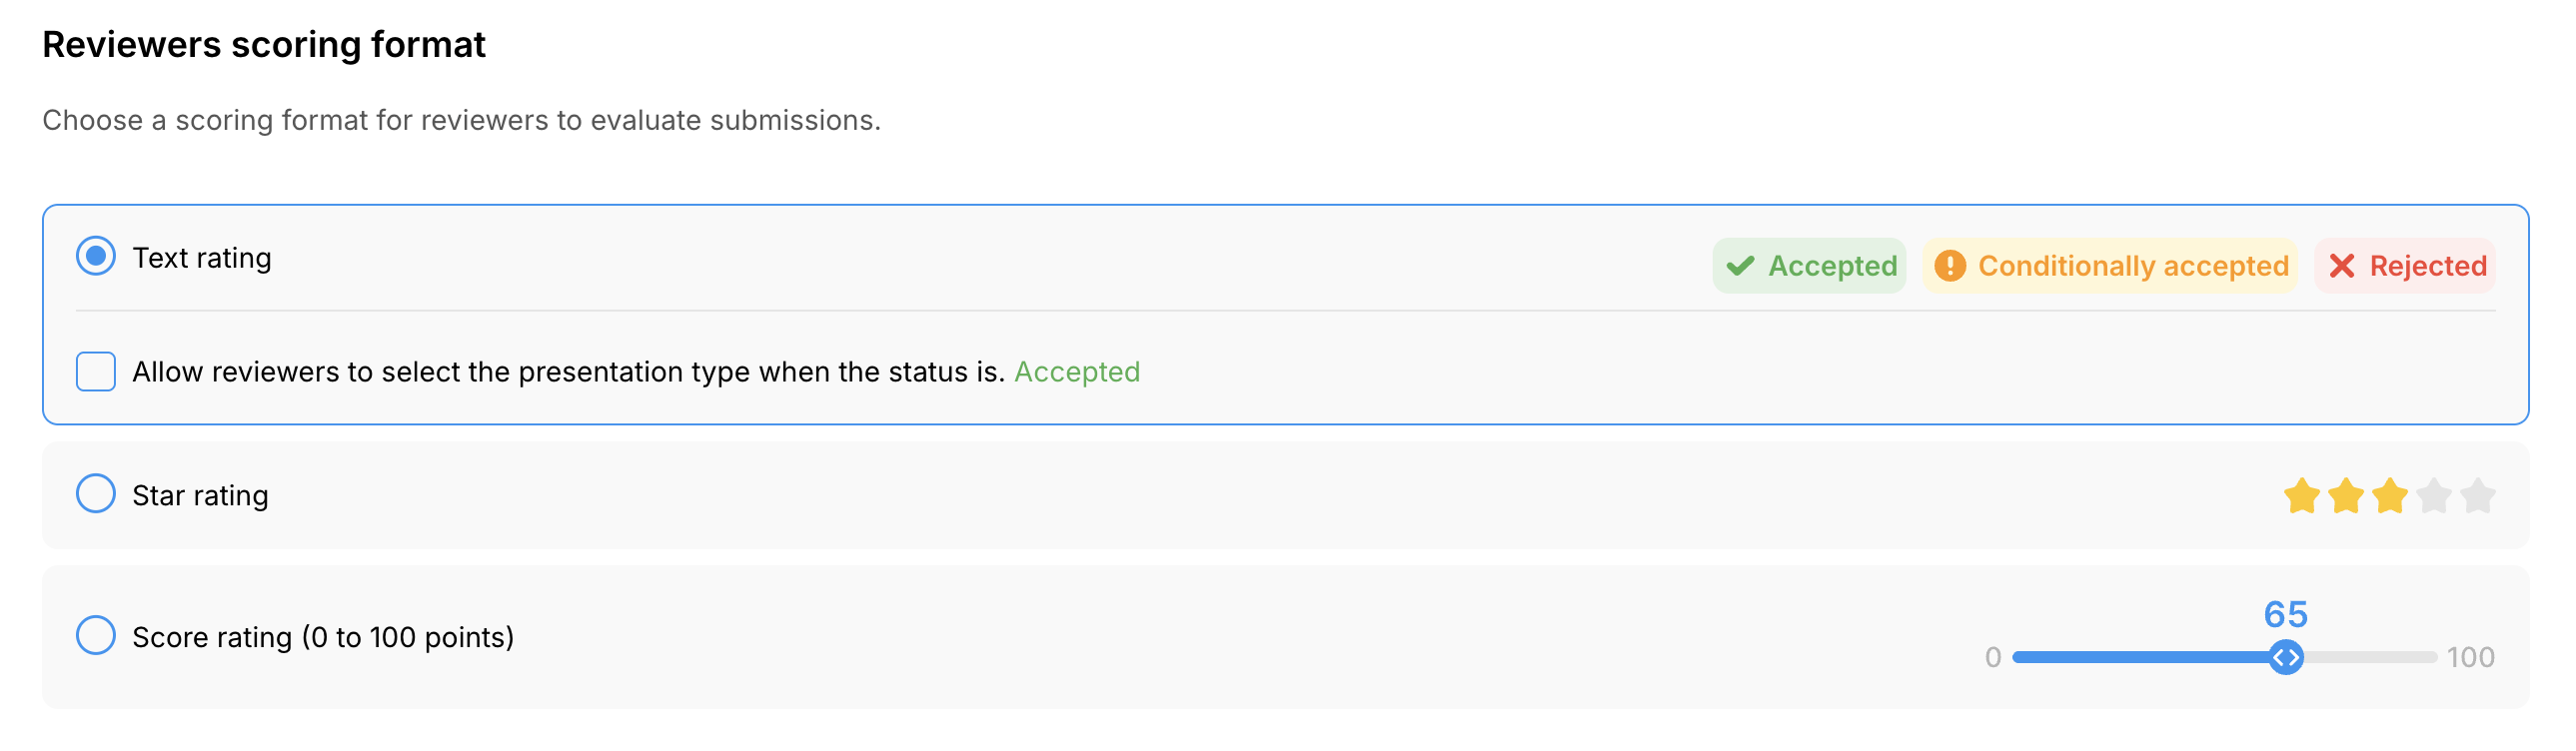This screenshot has height=751, width=2576.
Task: Click the fifth gray star
Action: [2477, 496]
